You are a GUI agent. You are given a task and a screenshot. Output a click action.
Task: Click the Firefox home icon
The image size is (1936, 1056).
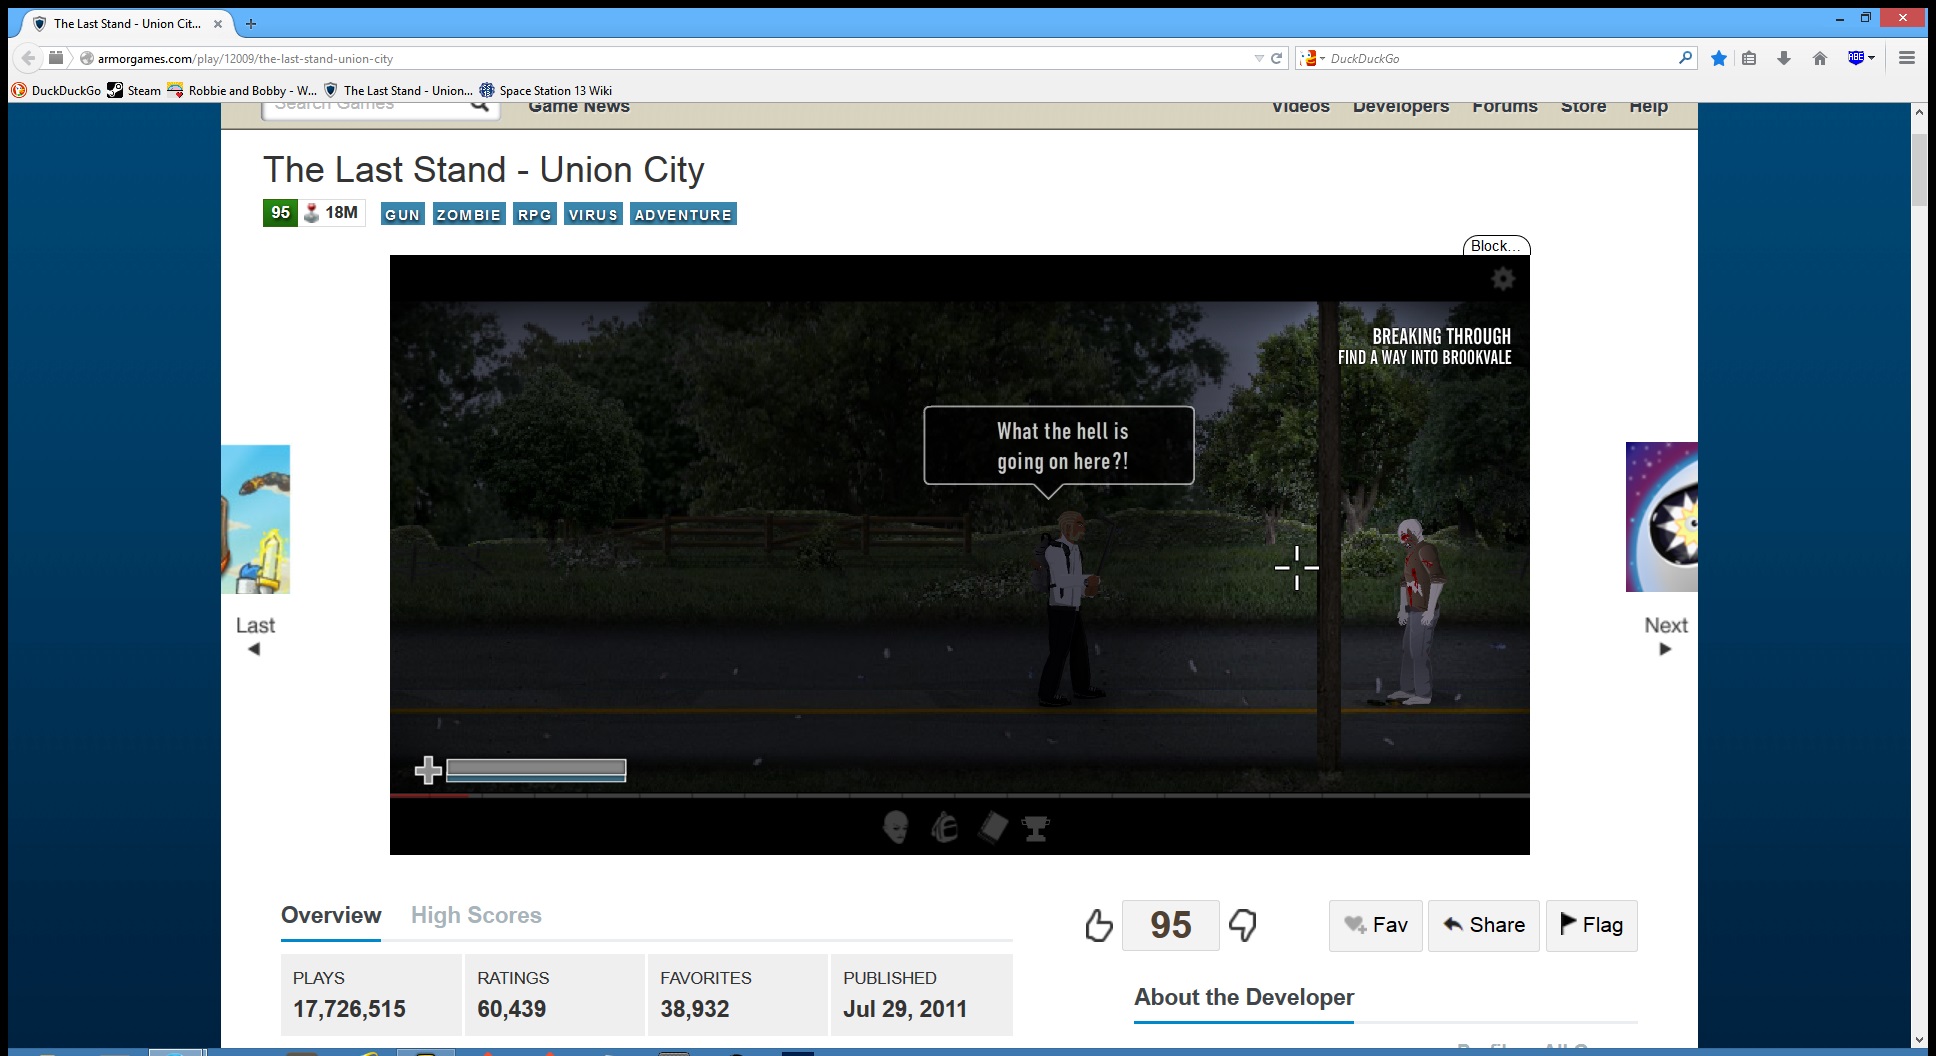pyautogui.click(x=1820, y=58)
